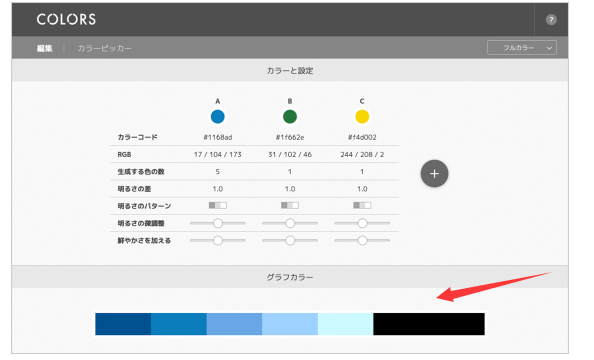Click brightness fine-tune slider for column B
Viewport: 594px width, 360px height.
[x=290, y=223]
